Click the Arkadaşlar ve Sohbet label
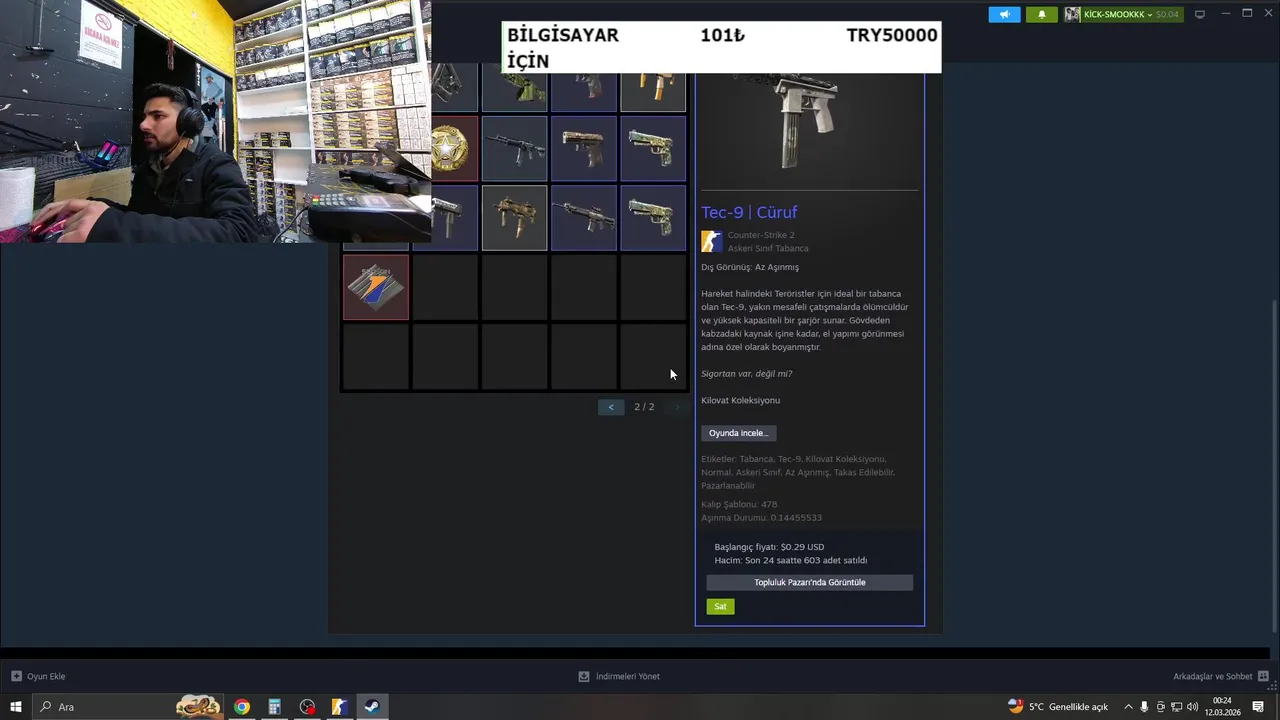Screen dimensions: 1280x720 tap(1213, 676)
